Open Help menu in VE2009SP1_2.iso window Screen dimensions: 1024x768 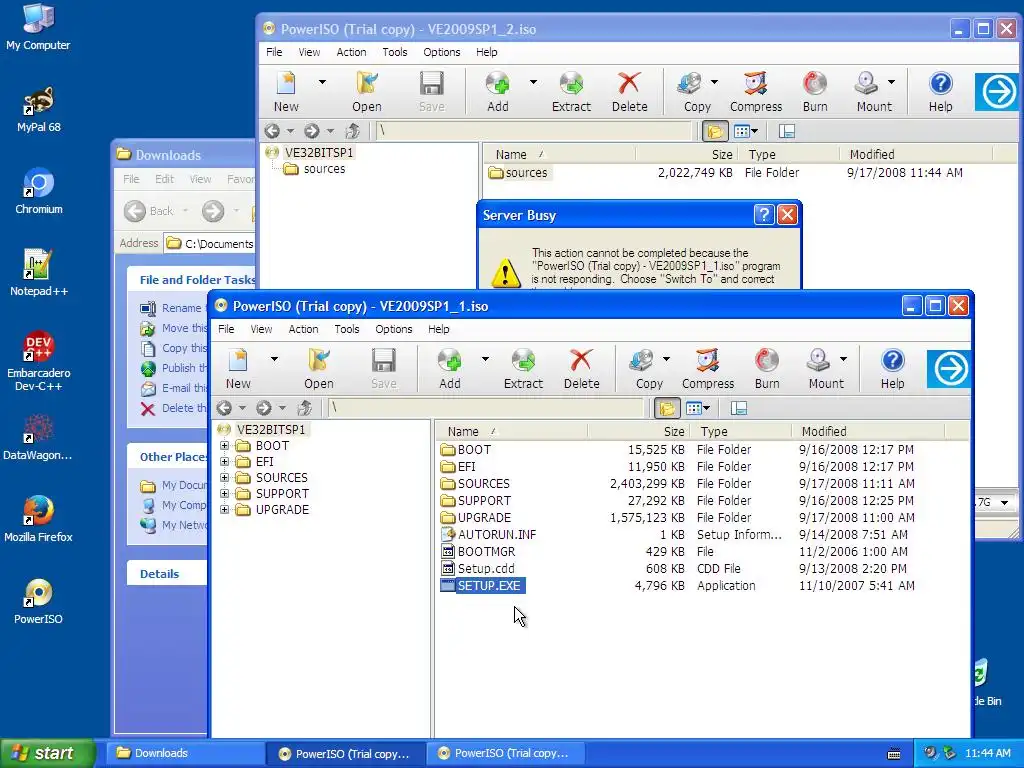pyautogui.click(x=487, y=52)
